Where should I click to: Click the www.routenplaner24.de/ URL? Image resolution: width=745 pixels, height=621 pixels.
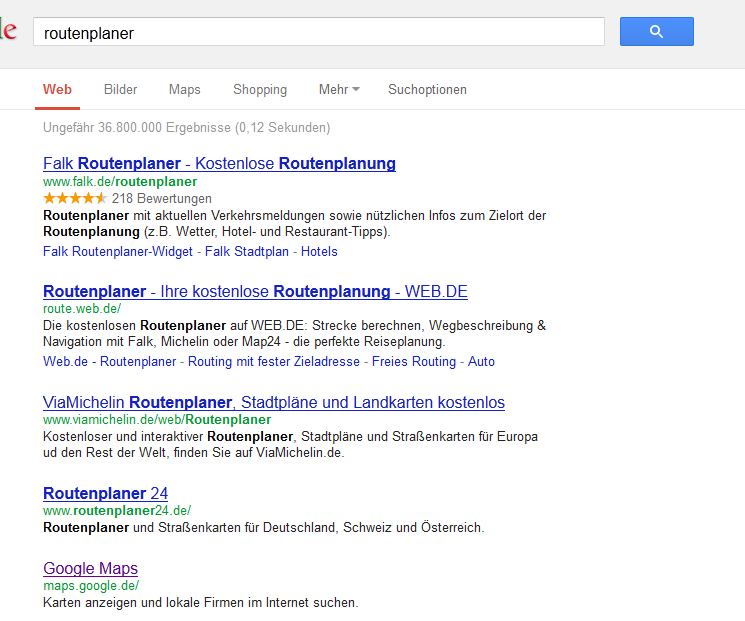[117, 510]
